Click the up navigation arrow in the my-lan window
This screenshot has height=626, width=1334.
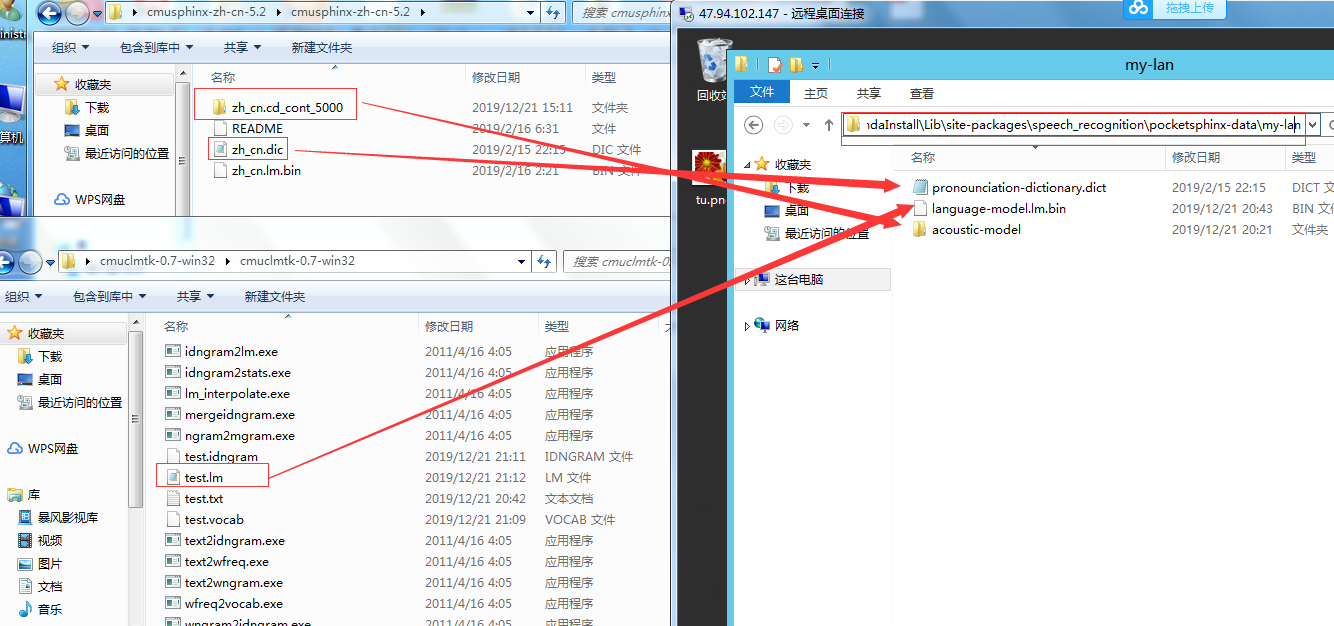828,124
